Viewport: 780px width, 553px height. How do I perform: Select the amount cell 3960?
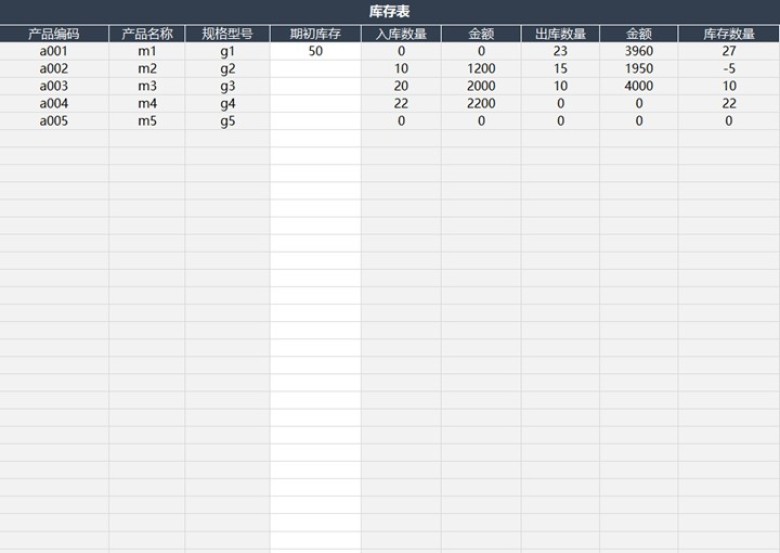639,51
